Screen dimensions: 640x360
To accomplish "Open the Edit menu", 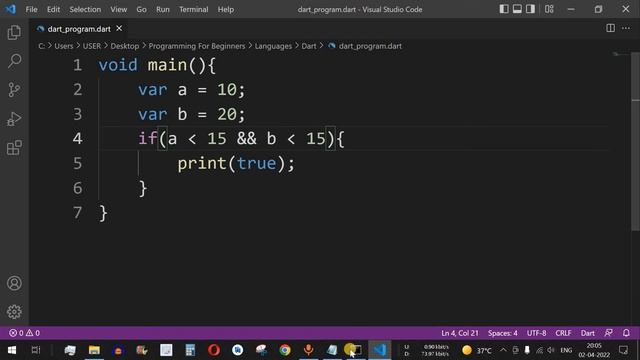I will (53, 9).
